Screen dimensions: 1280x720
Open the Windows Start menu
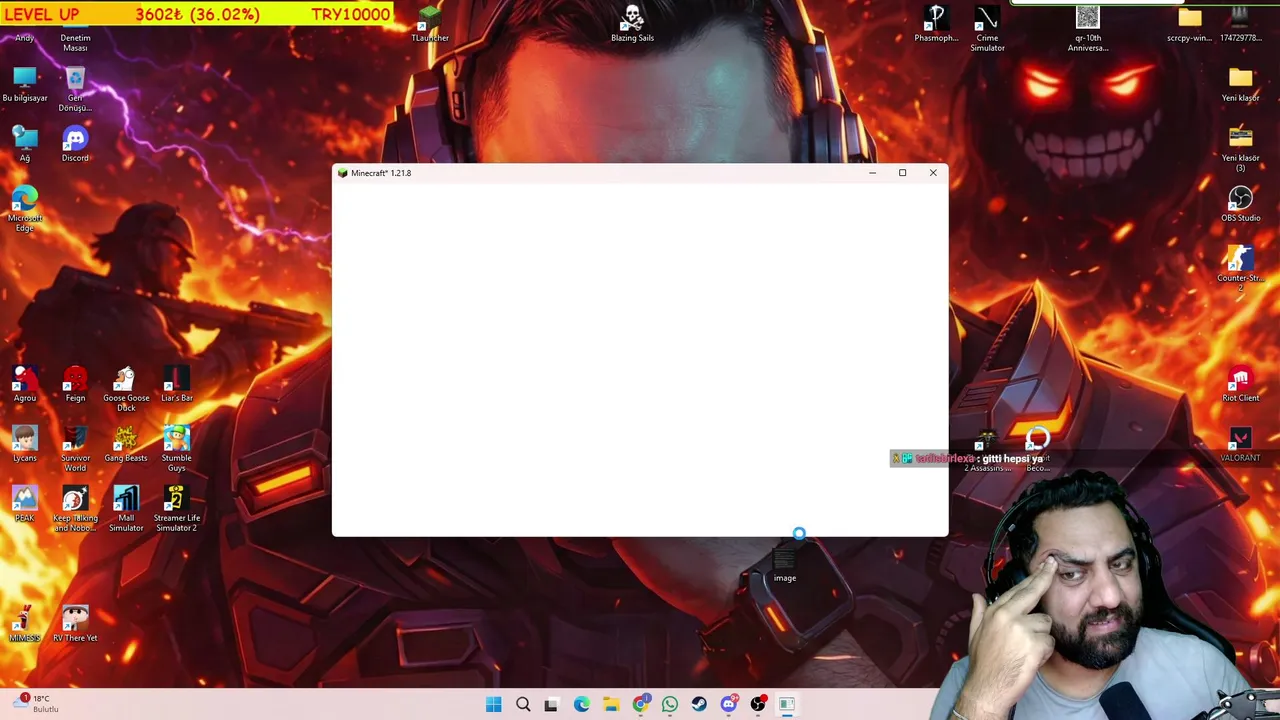[494, 705]
